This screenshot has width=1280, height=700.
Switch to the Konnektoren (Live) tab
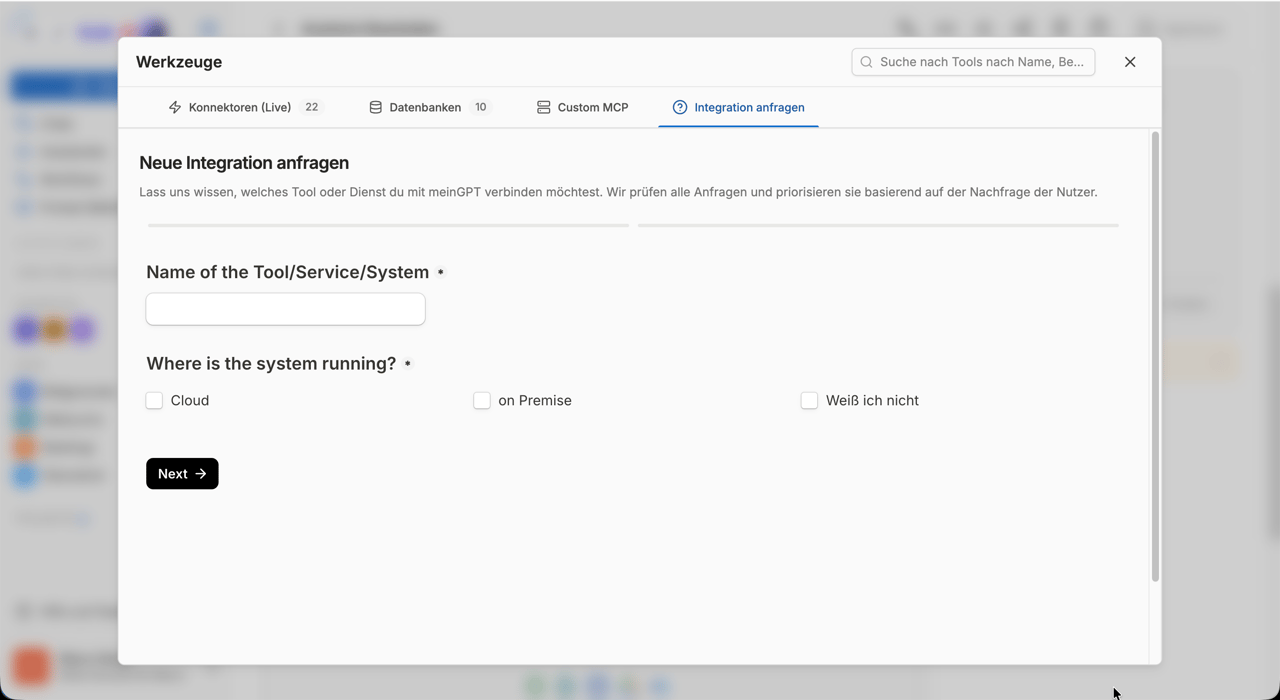pyautogui.click(x=246, y=107)
